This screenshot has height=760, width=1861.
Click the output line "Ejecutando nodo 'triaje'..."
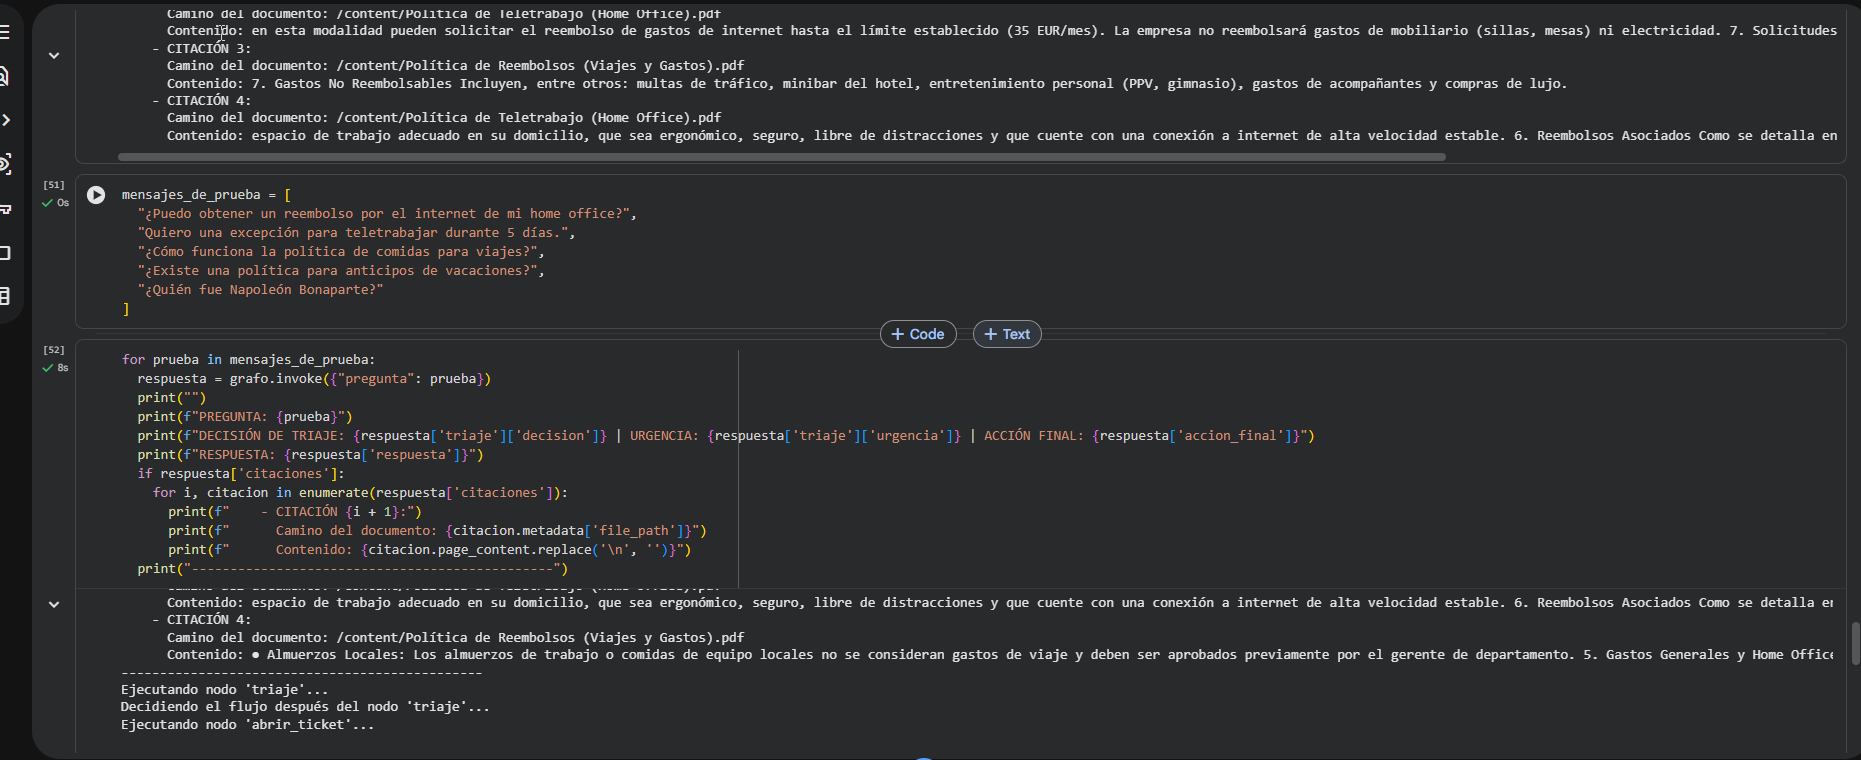[x=224, y=690]
